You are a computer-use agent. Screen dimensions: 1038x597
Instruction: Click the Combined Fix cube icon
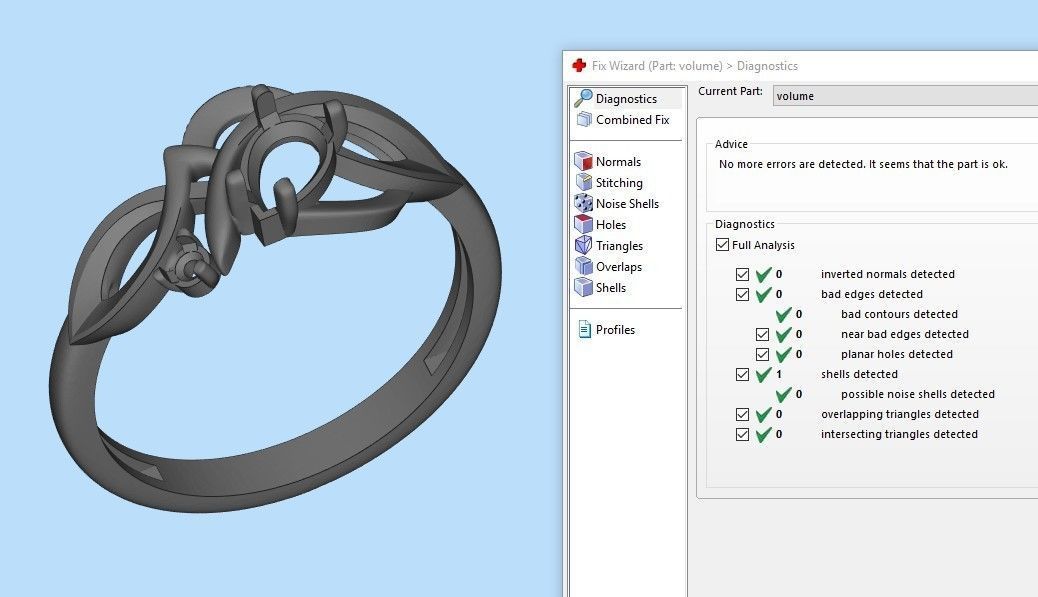click(x=584, y=119)
